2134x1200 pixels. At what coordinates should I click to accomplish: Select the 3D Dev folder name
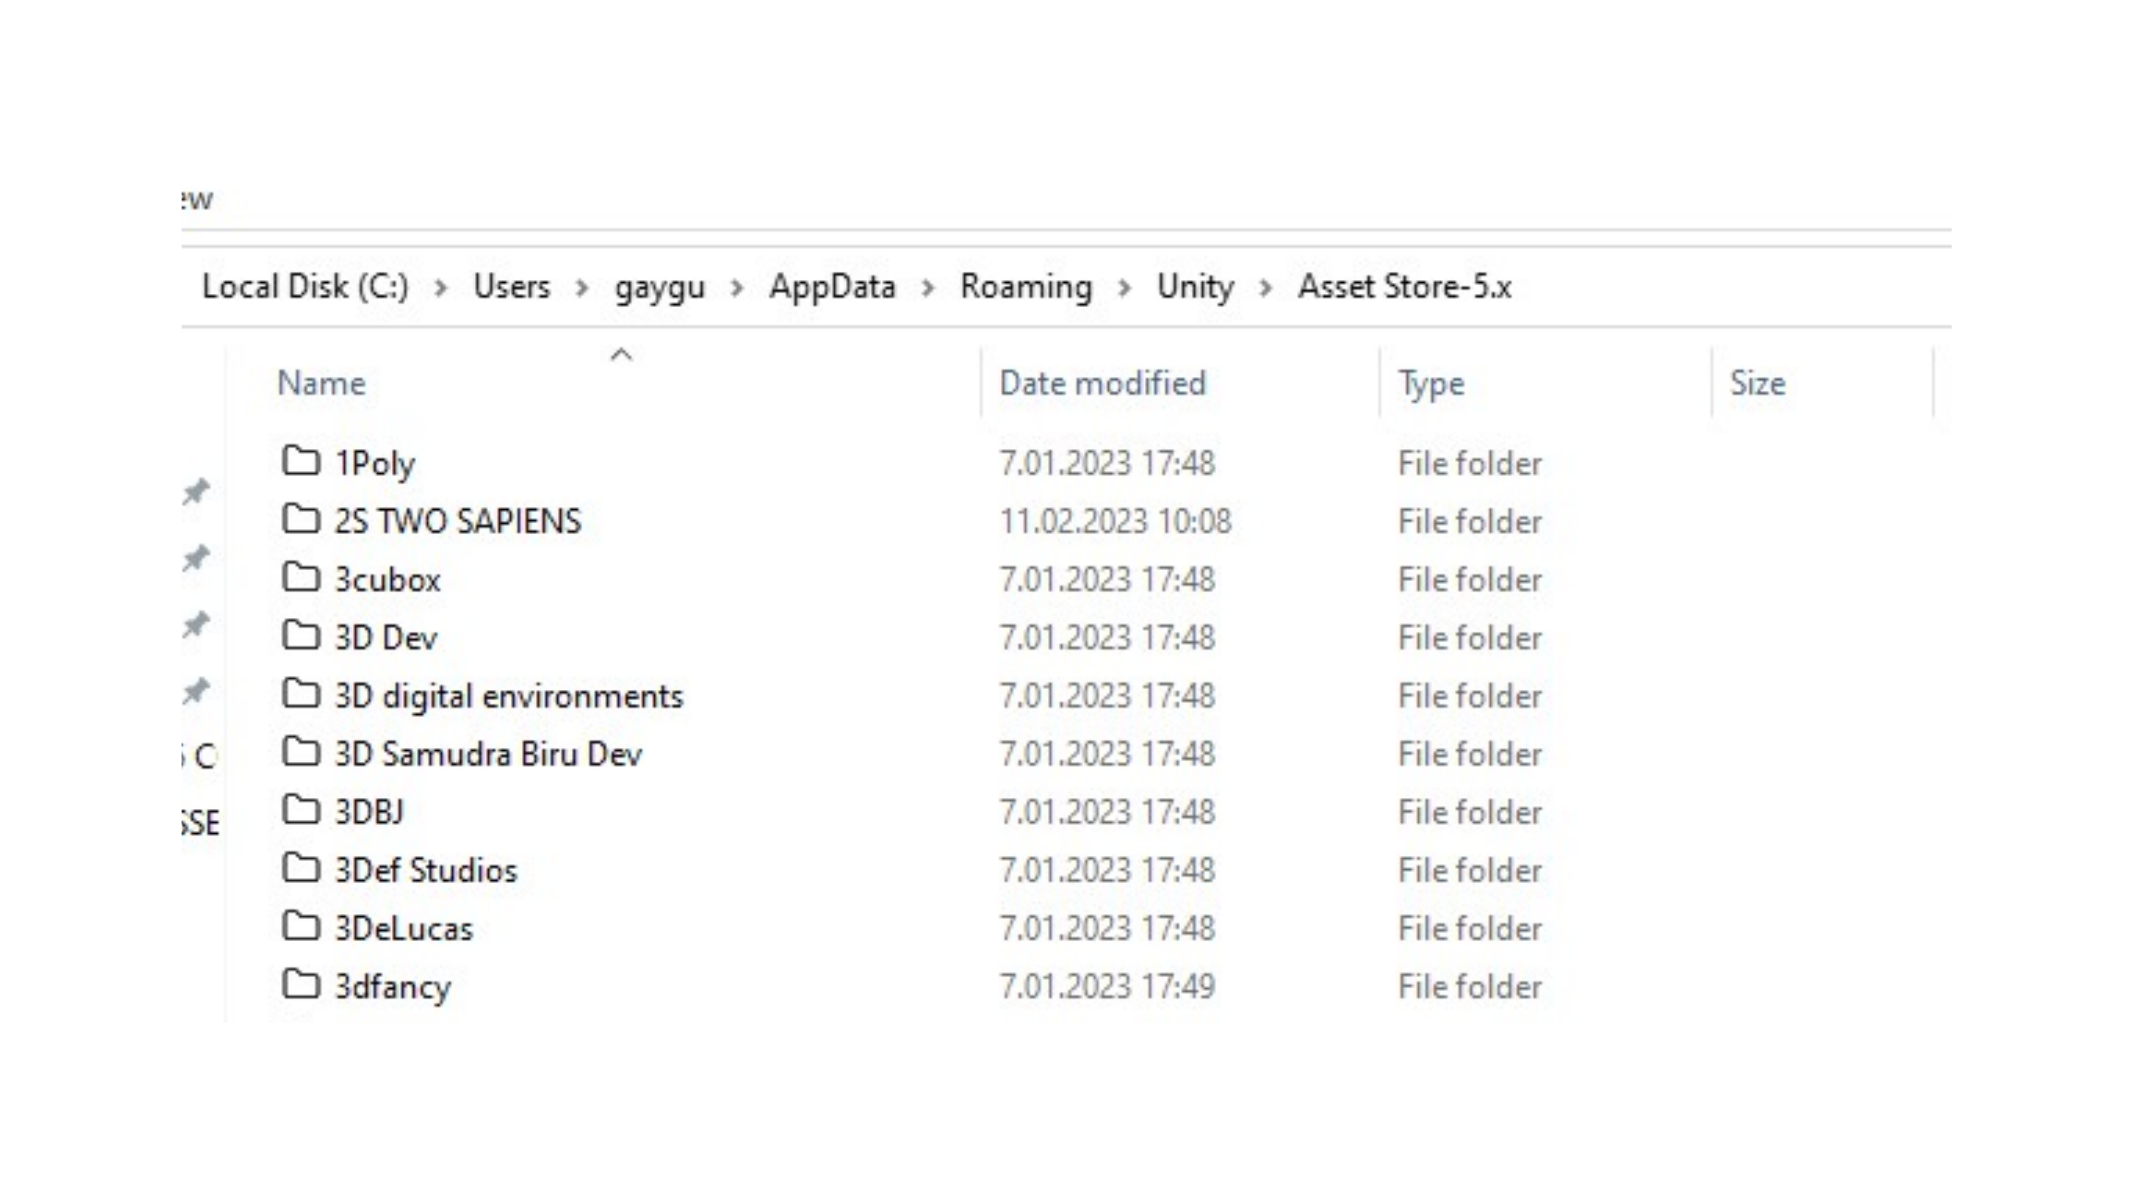386,638
